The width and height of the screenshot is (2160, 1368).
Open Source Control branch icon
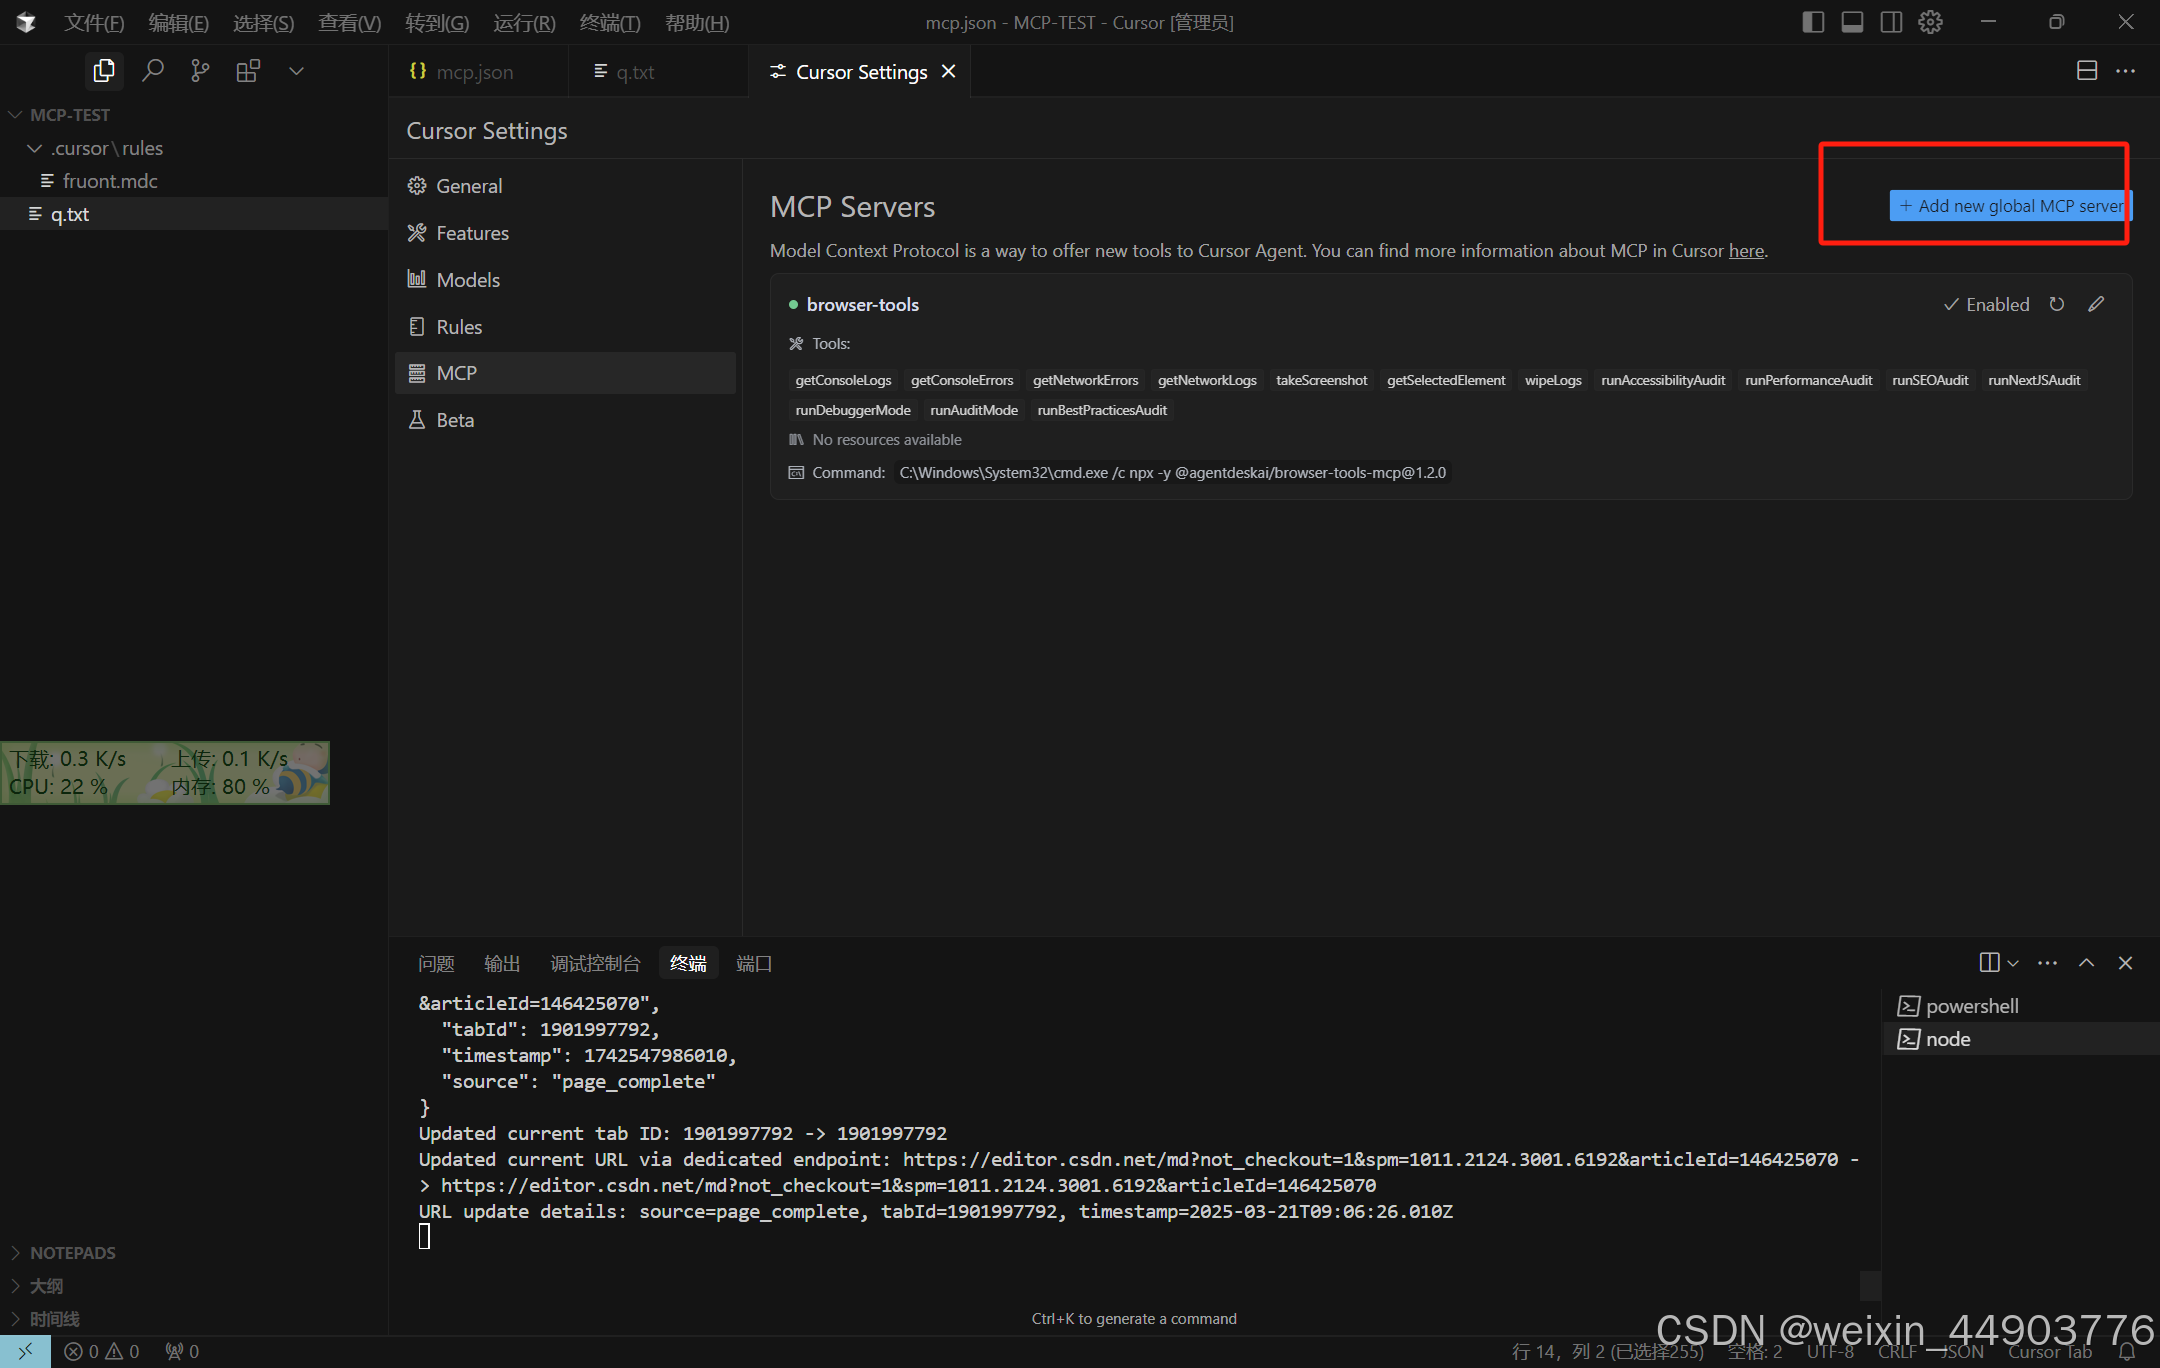coord(200,71)
